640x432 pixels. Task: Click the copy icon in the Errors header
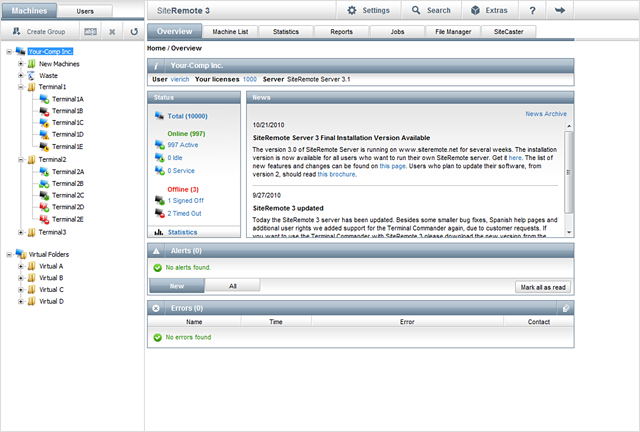coord(566,308)
